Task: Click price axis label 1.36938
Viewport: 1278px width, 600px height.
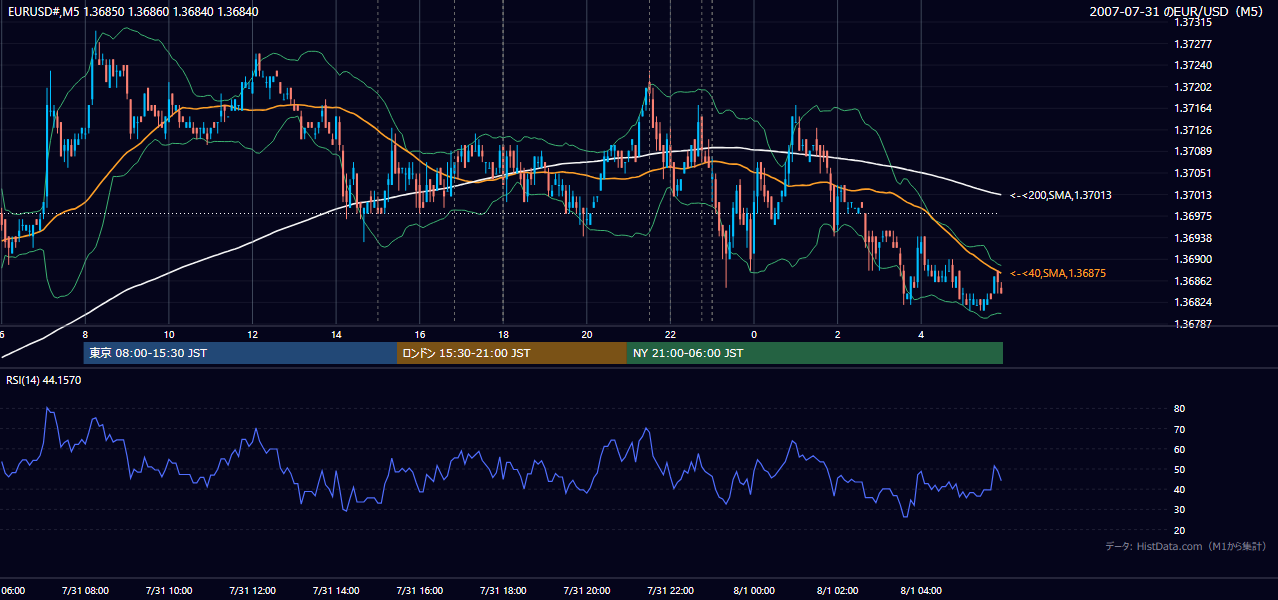Action: [1193, 238]
